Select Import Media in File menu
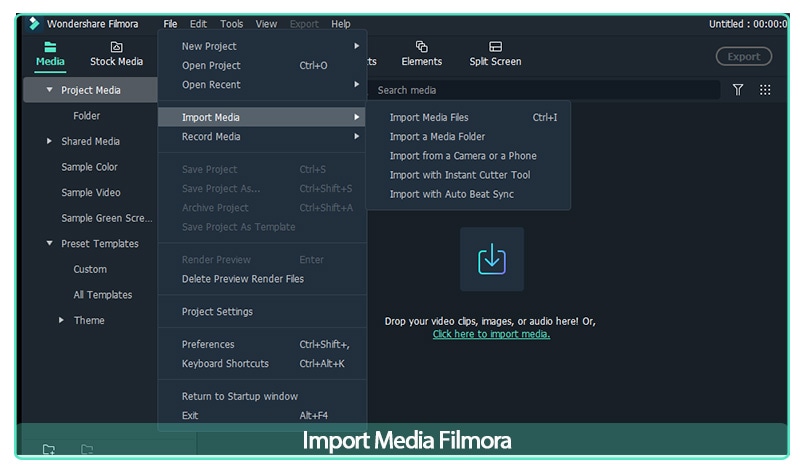Screen dimensions: 800x470 [262, 117]
